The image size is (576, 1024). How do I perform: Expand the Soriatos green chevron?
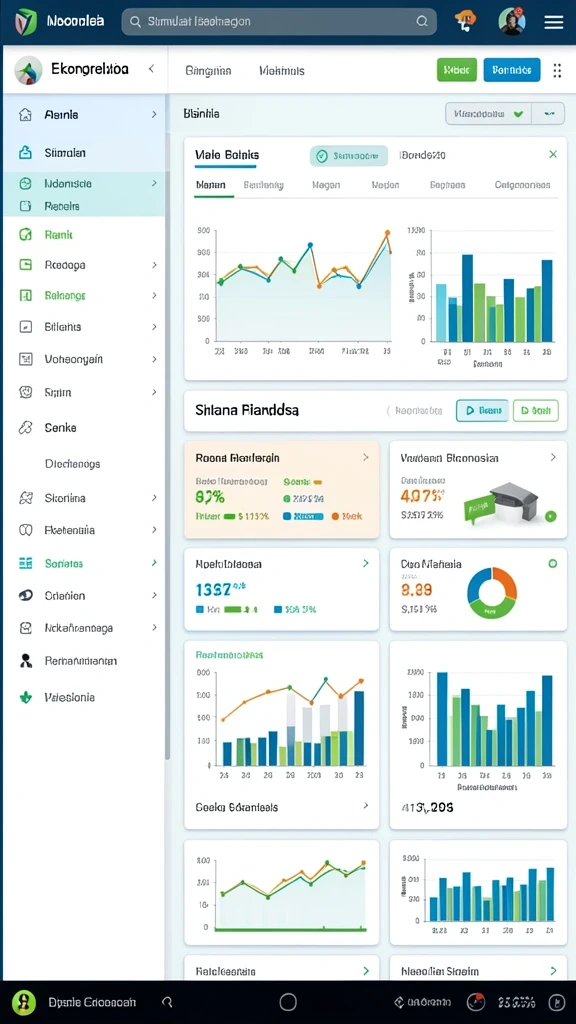click(x=154, y=562)
